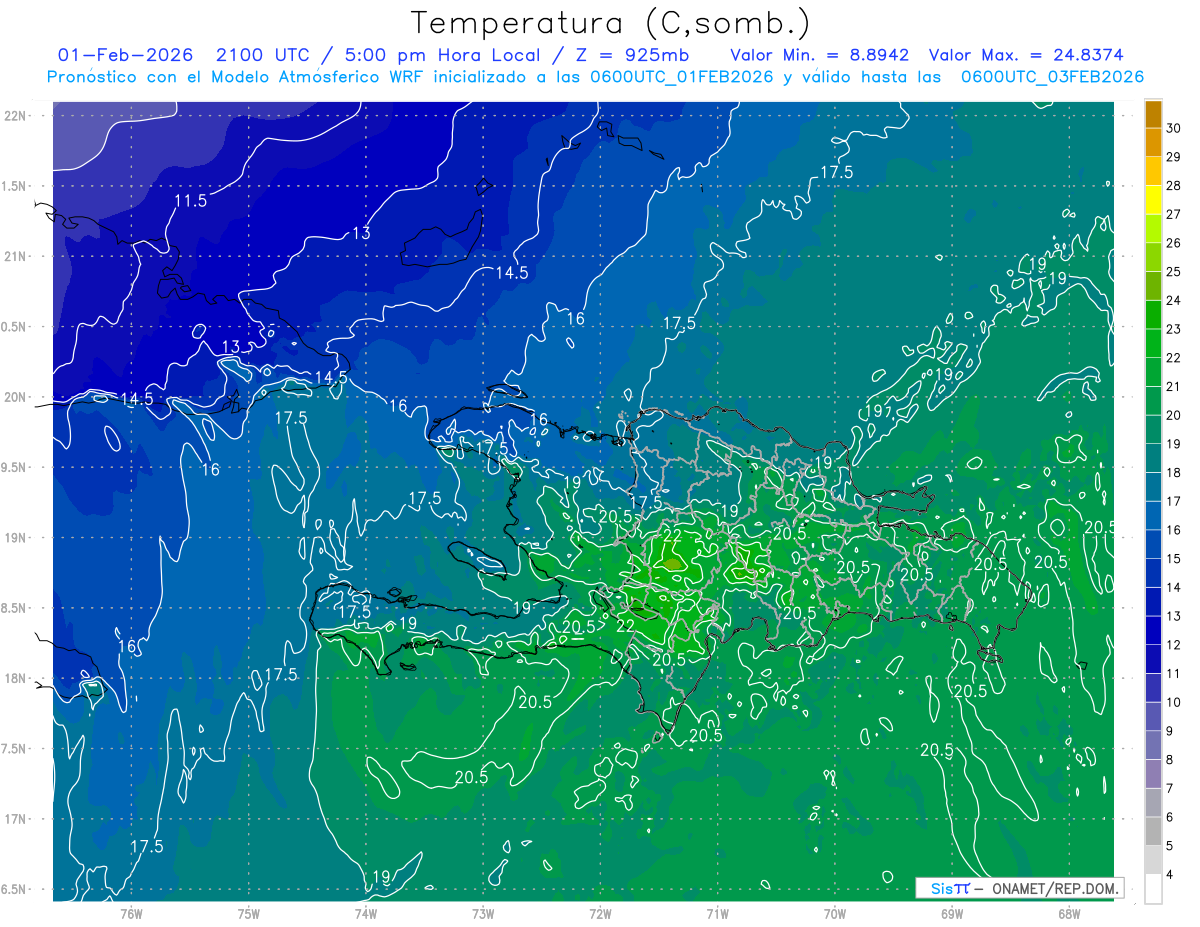The height and width of the screenshot is (927, 1200).
Task: Click the "Temperatura (C,somb.)" map title
Action: (611, 23)
